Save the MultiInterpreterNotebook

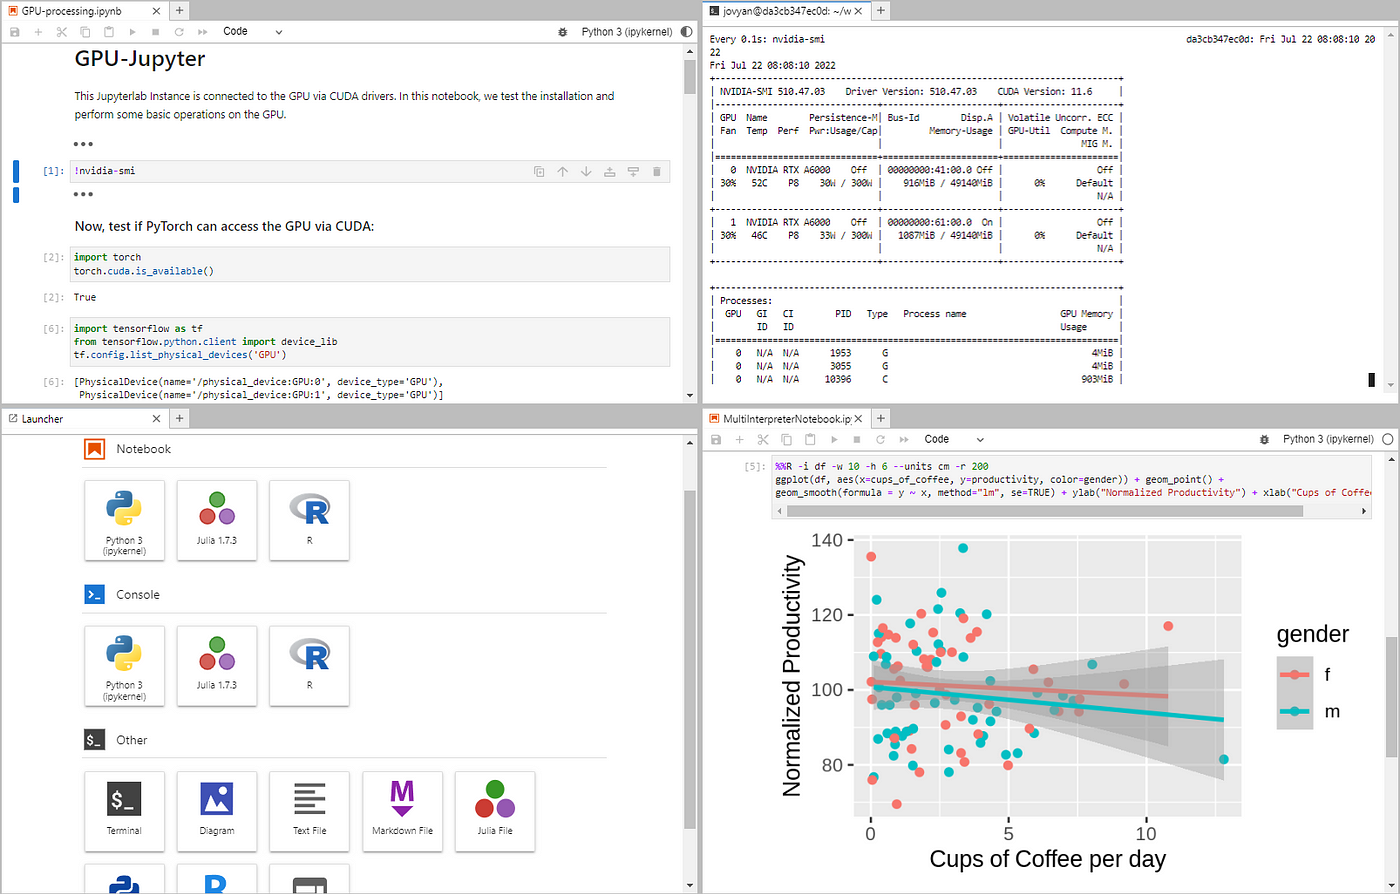click(714, 439)
